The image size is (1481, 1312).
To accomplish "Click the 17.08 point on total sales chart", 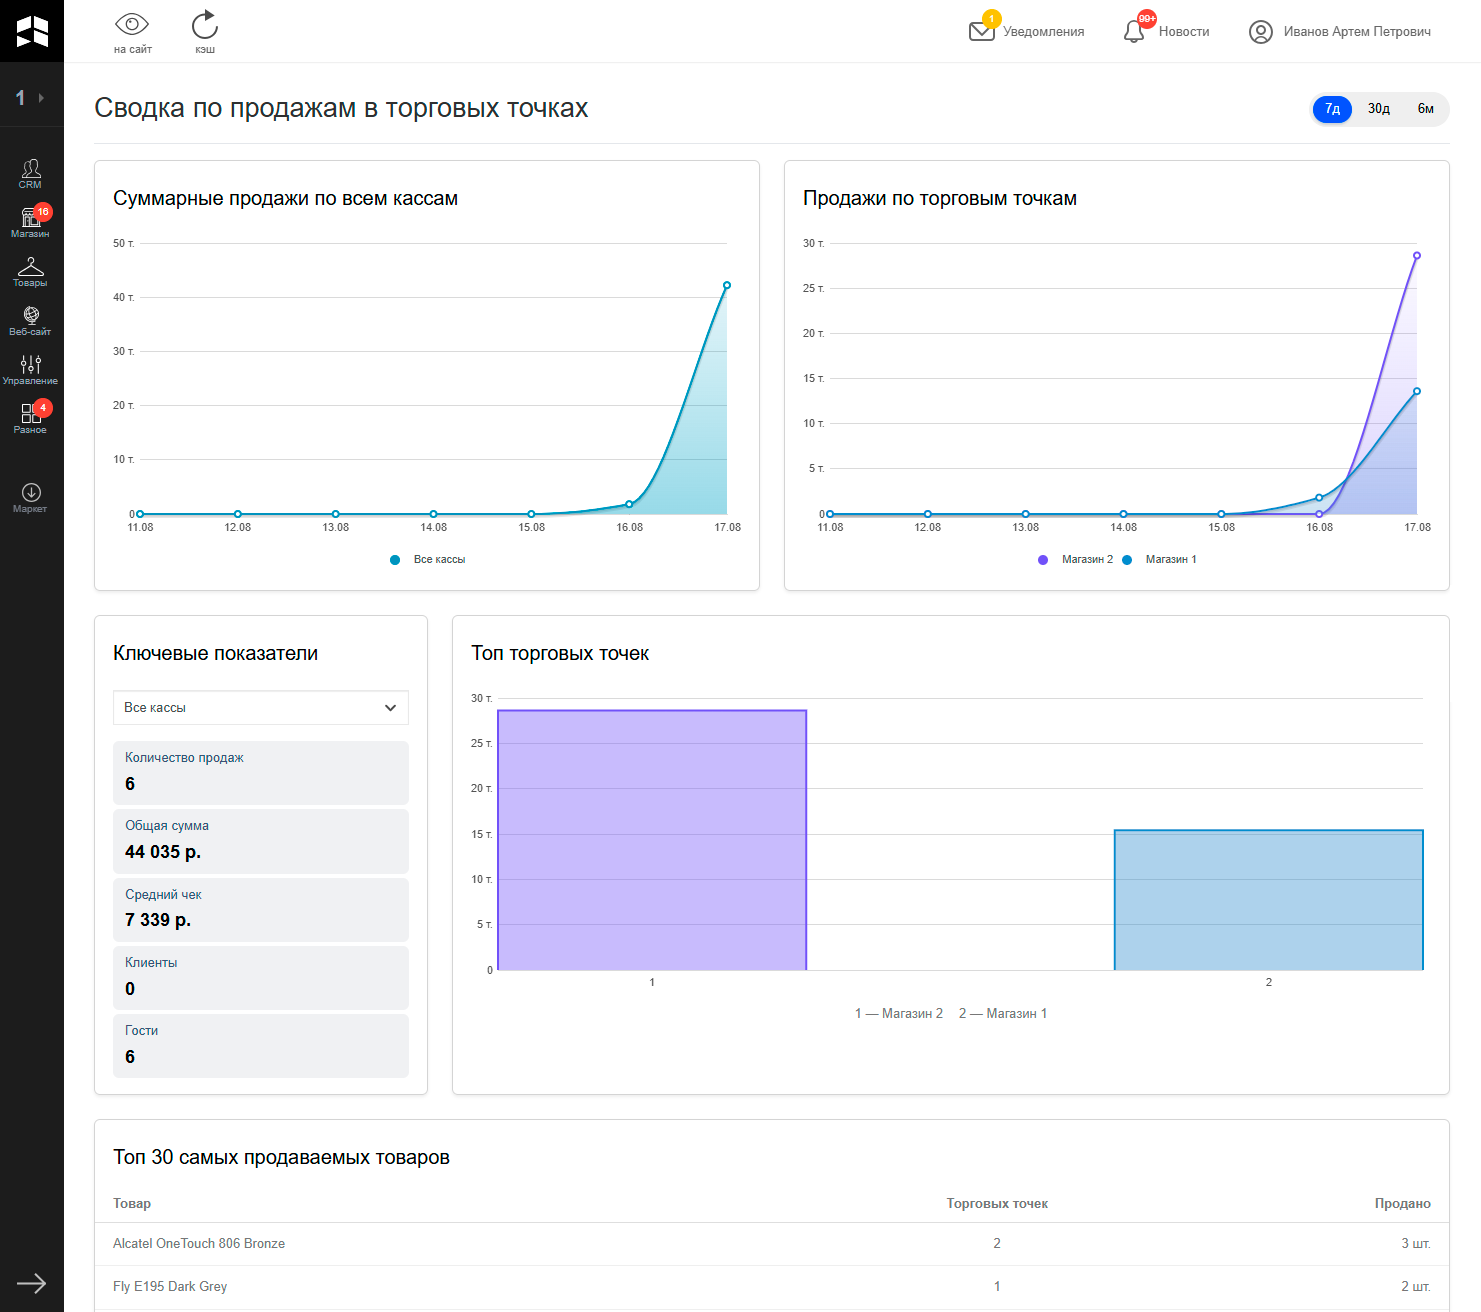I will (727, 286).
